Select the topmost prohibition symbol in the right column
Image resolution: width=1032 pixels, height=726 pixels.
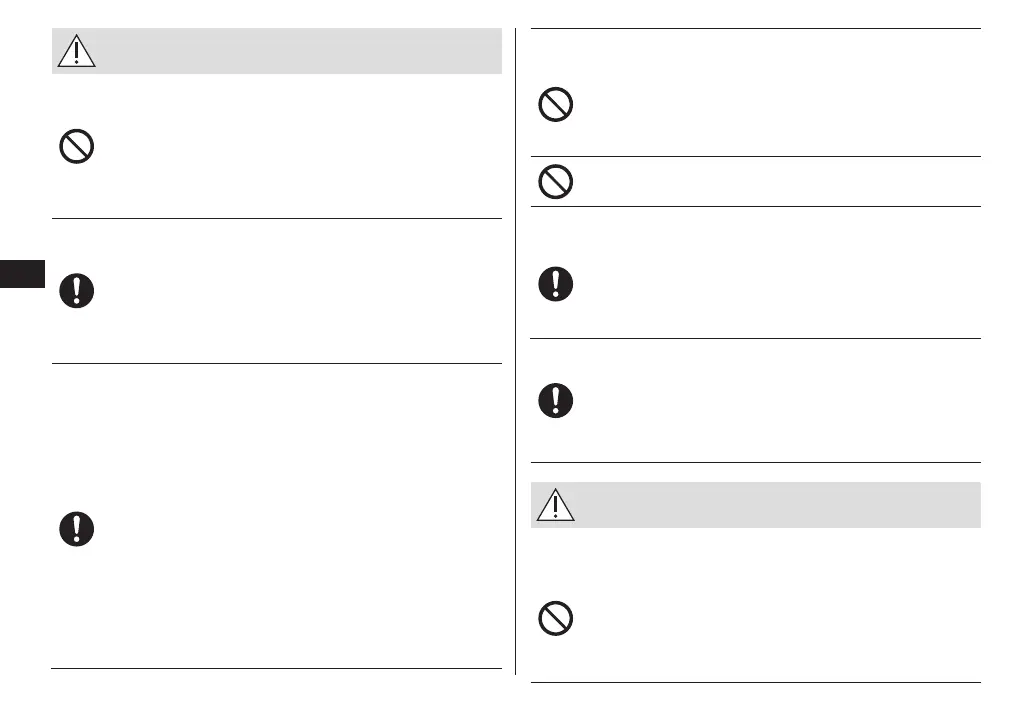[x=556, y=106]
